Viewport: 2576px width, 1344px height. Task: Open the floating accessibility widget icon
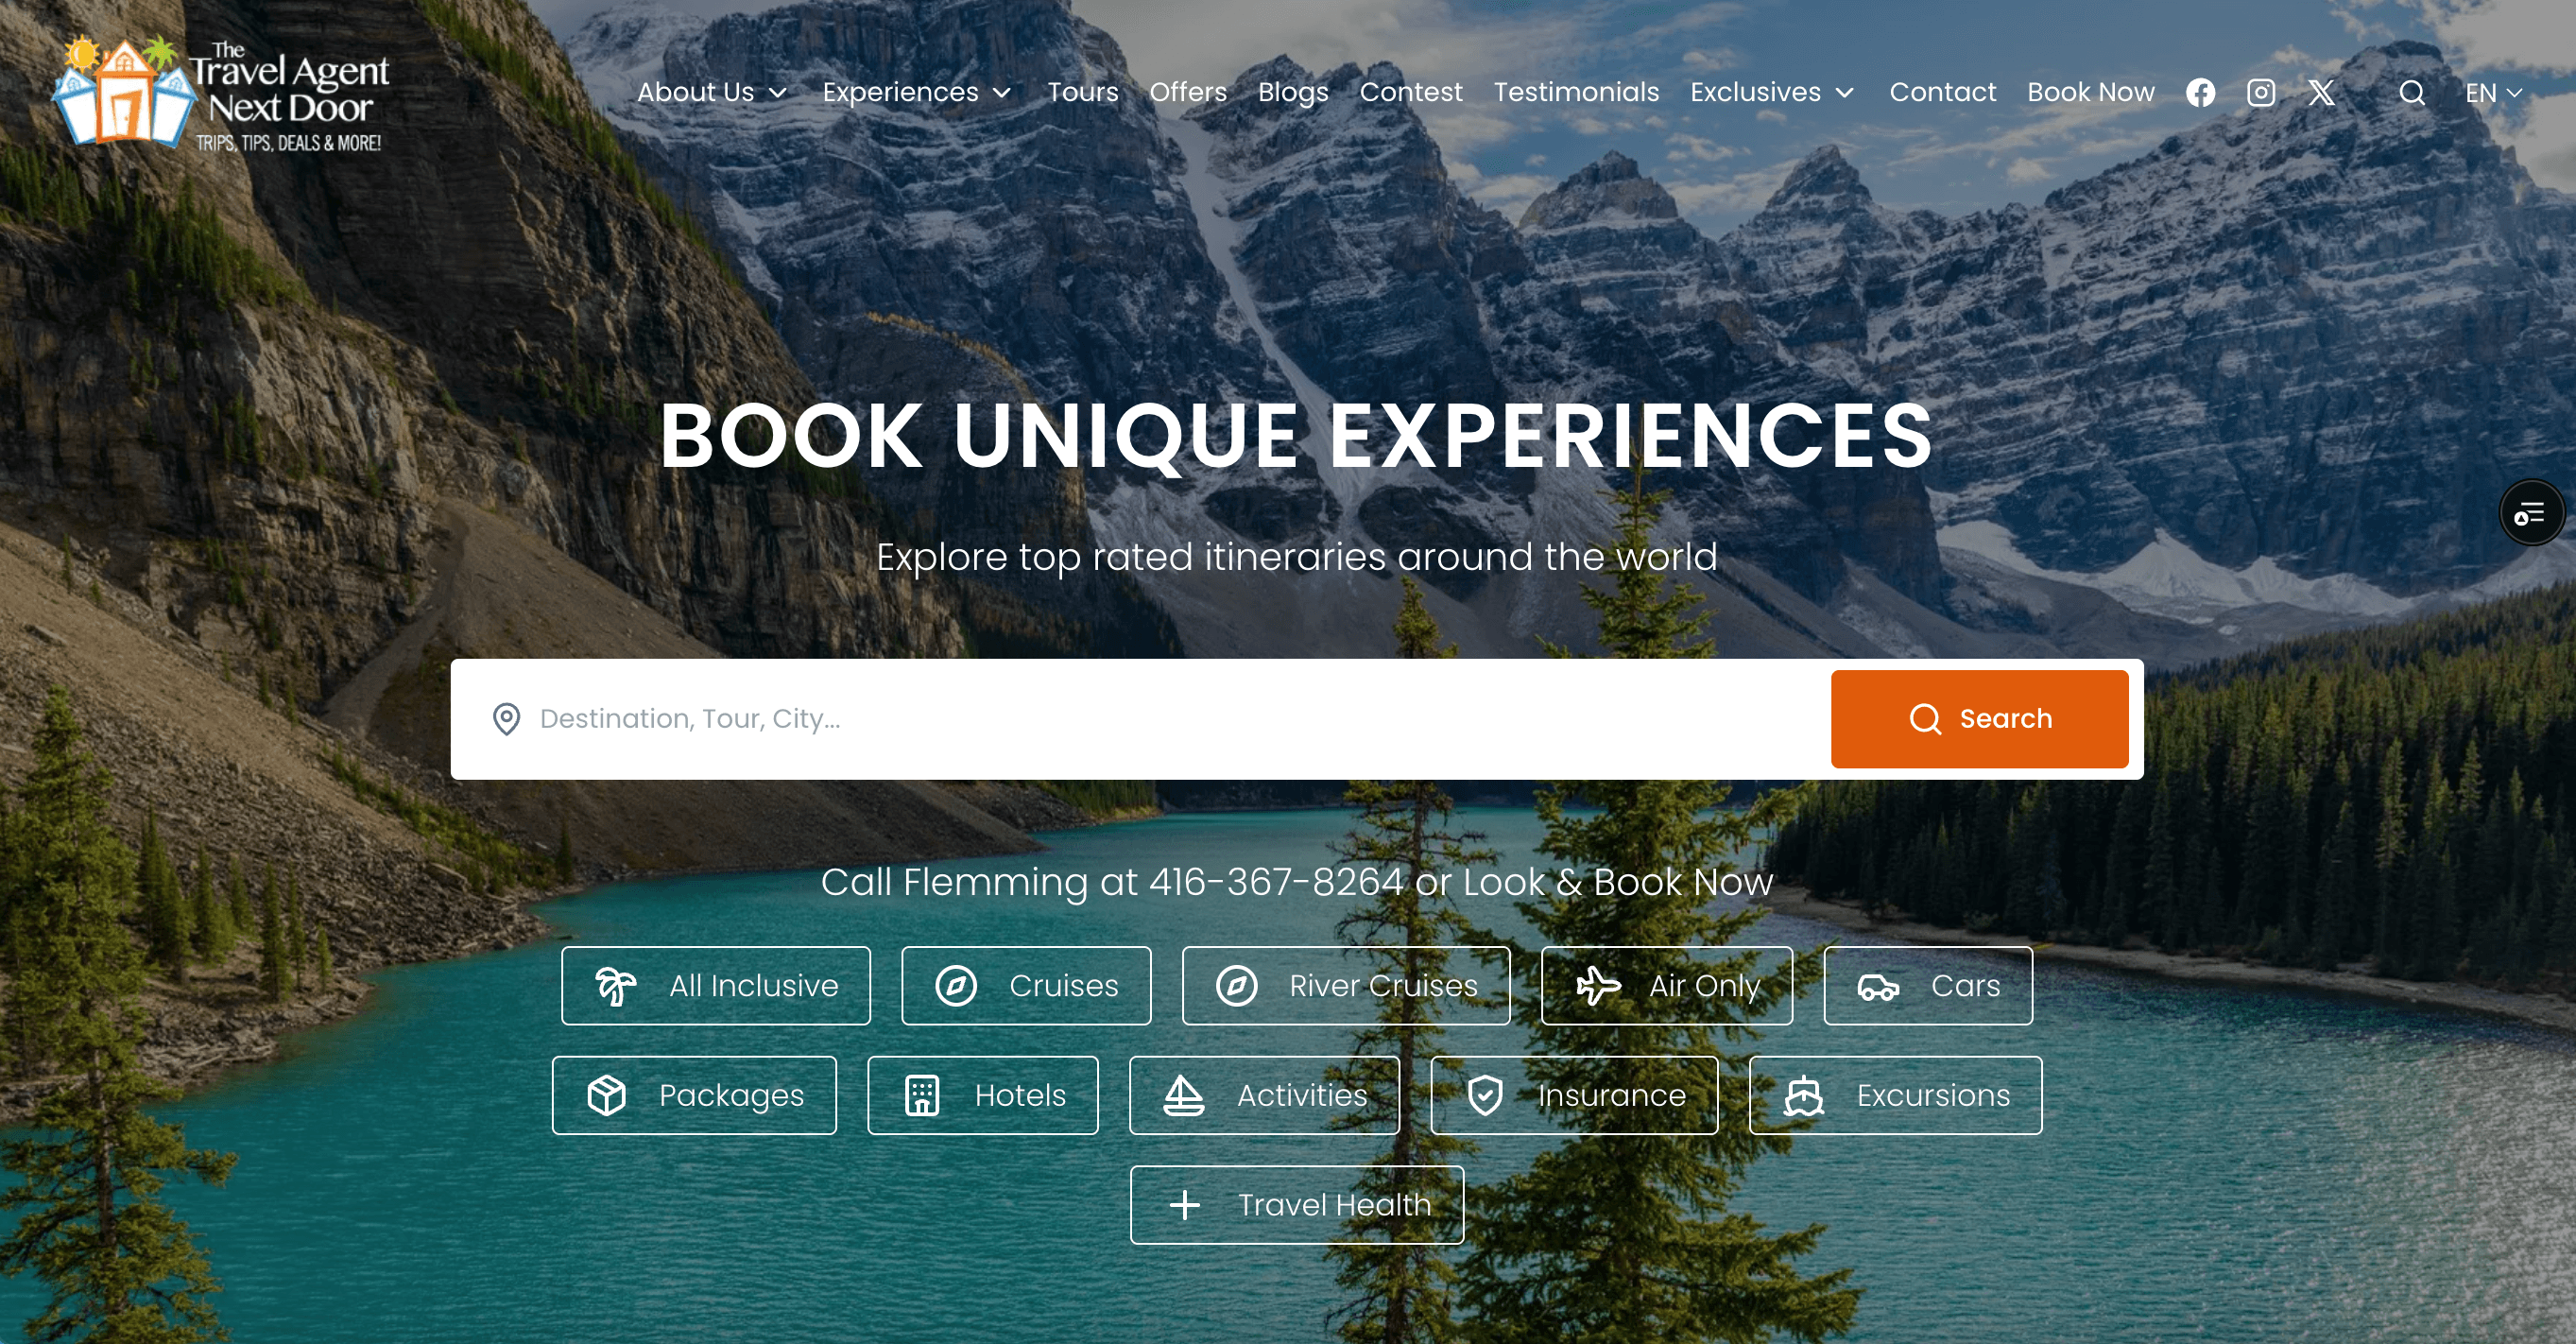coord(2531,513)
